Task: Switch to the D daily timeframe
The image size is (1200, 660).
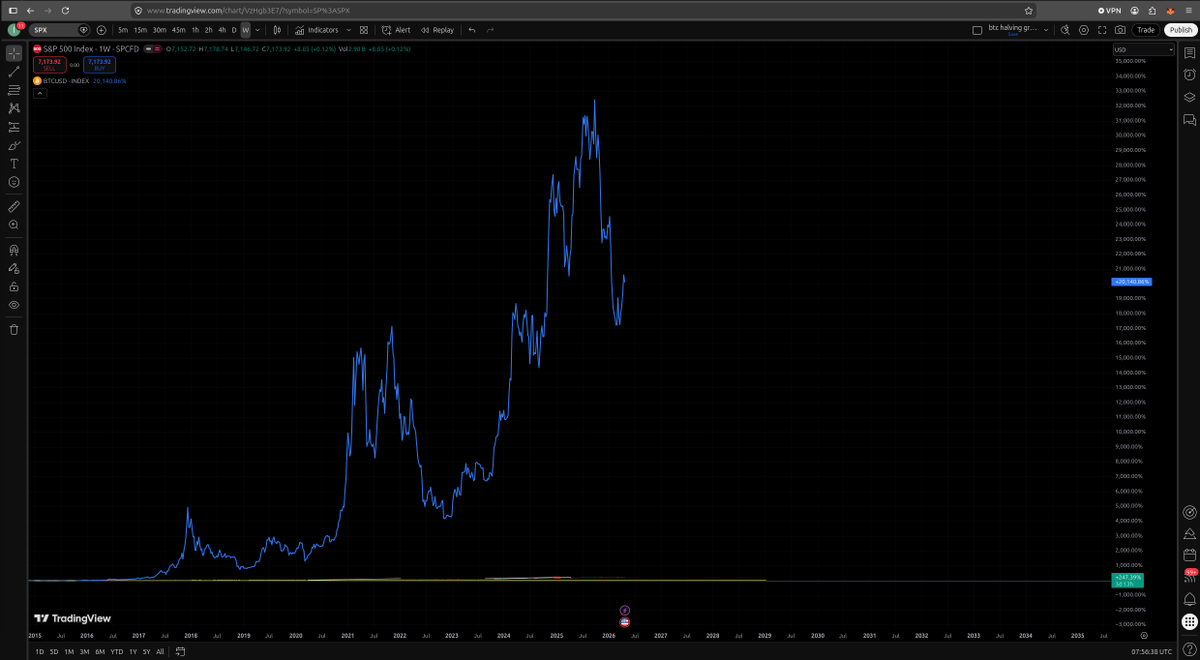Action: point(234,30)
